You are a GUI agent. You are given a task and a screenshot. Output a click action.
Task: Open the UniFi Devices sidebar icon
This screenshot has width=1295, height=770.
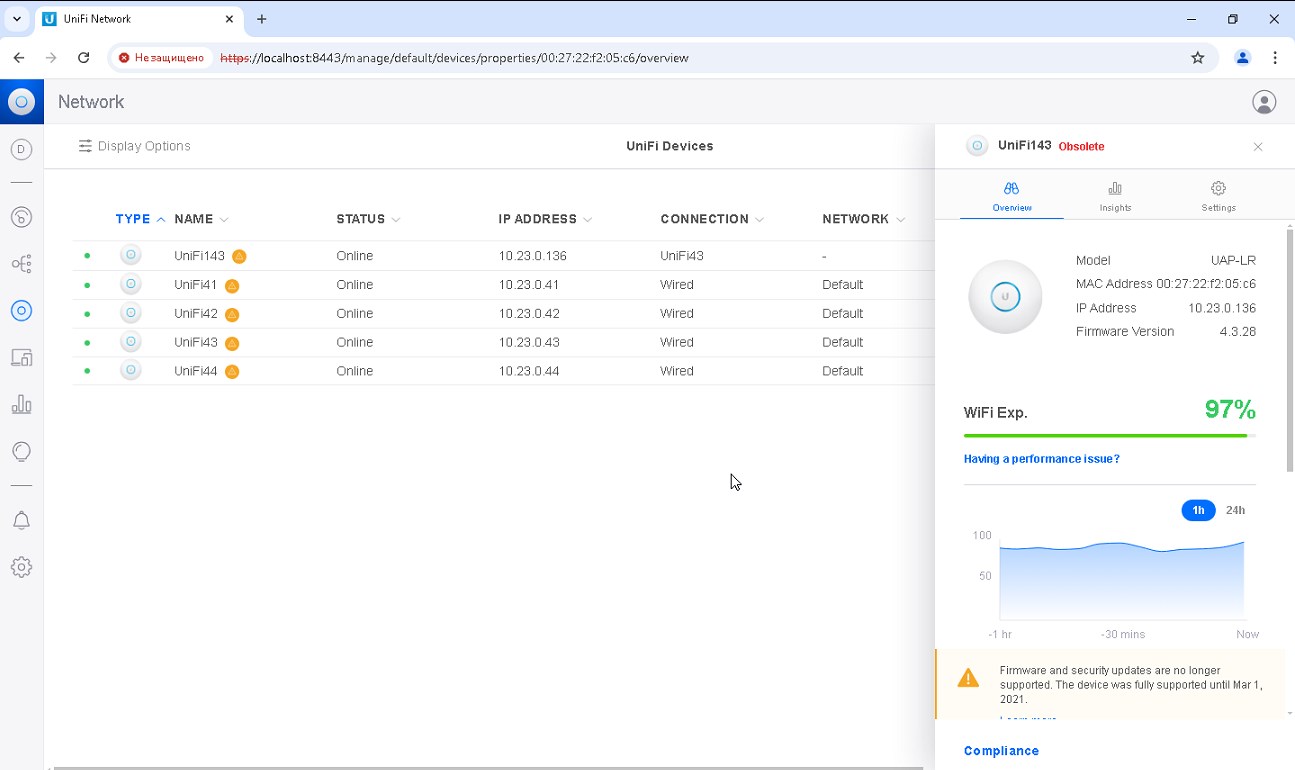[x=21, y=311]
